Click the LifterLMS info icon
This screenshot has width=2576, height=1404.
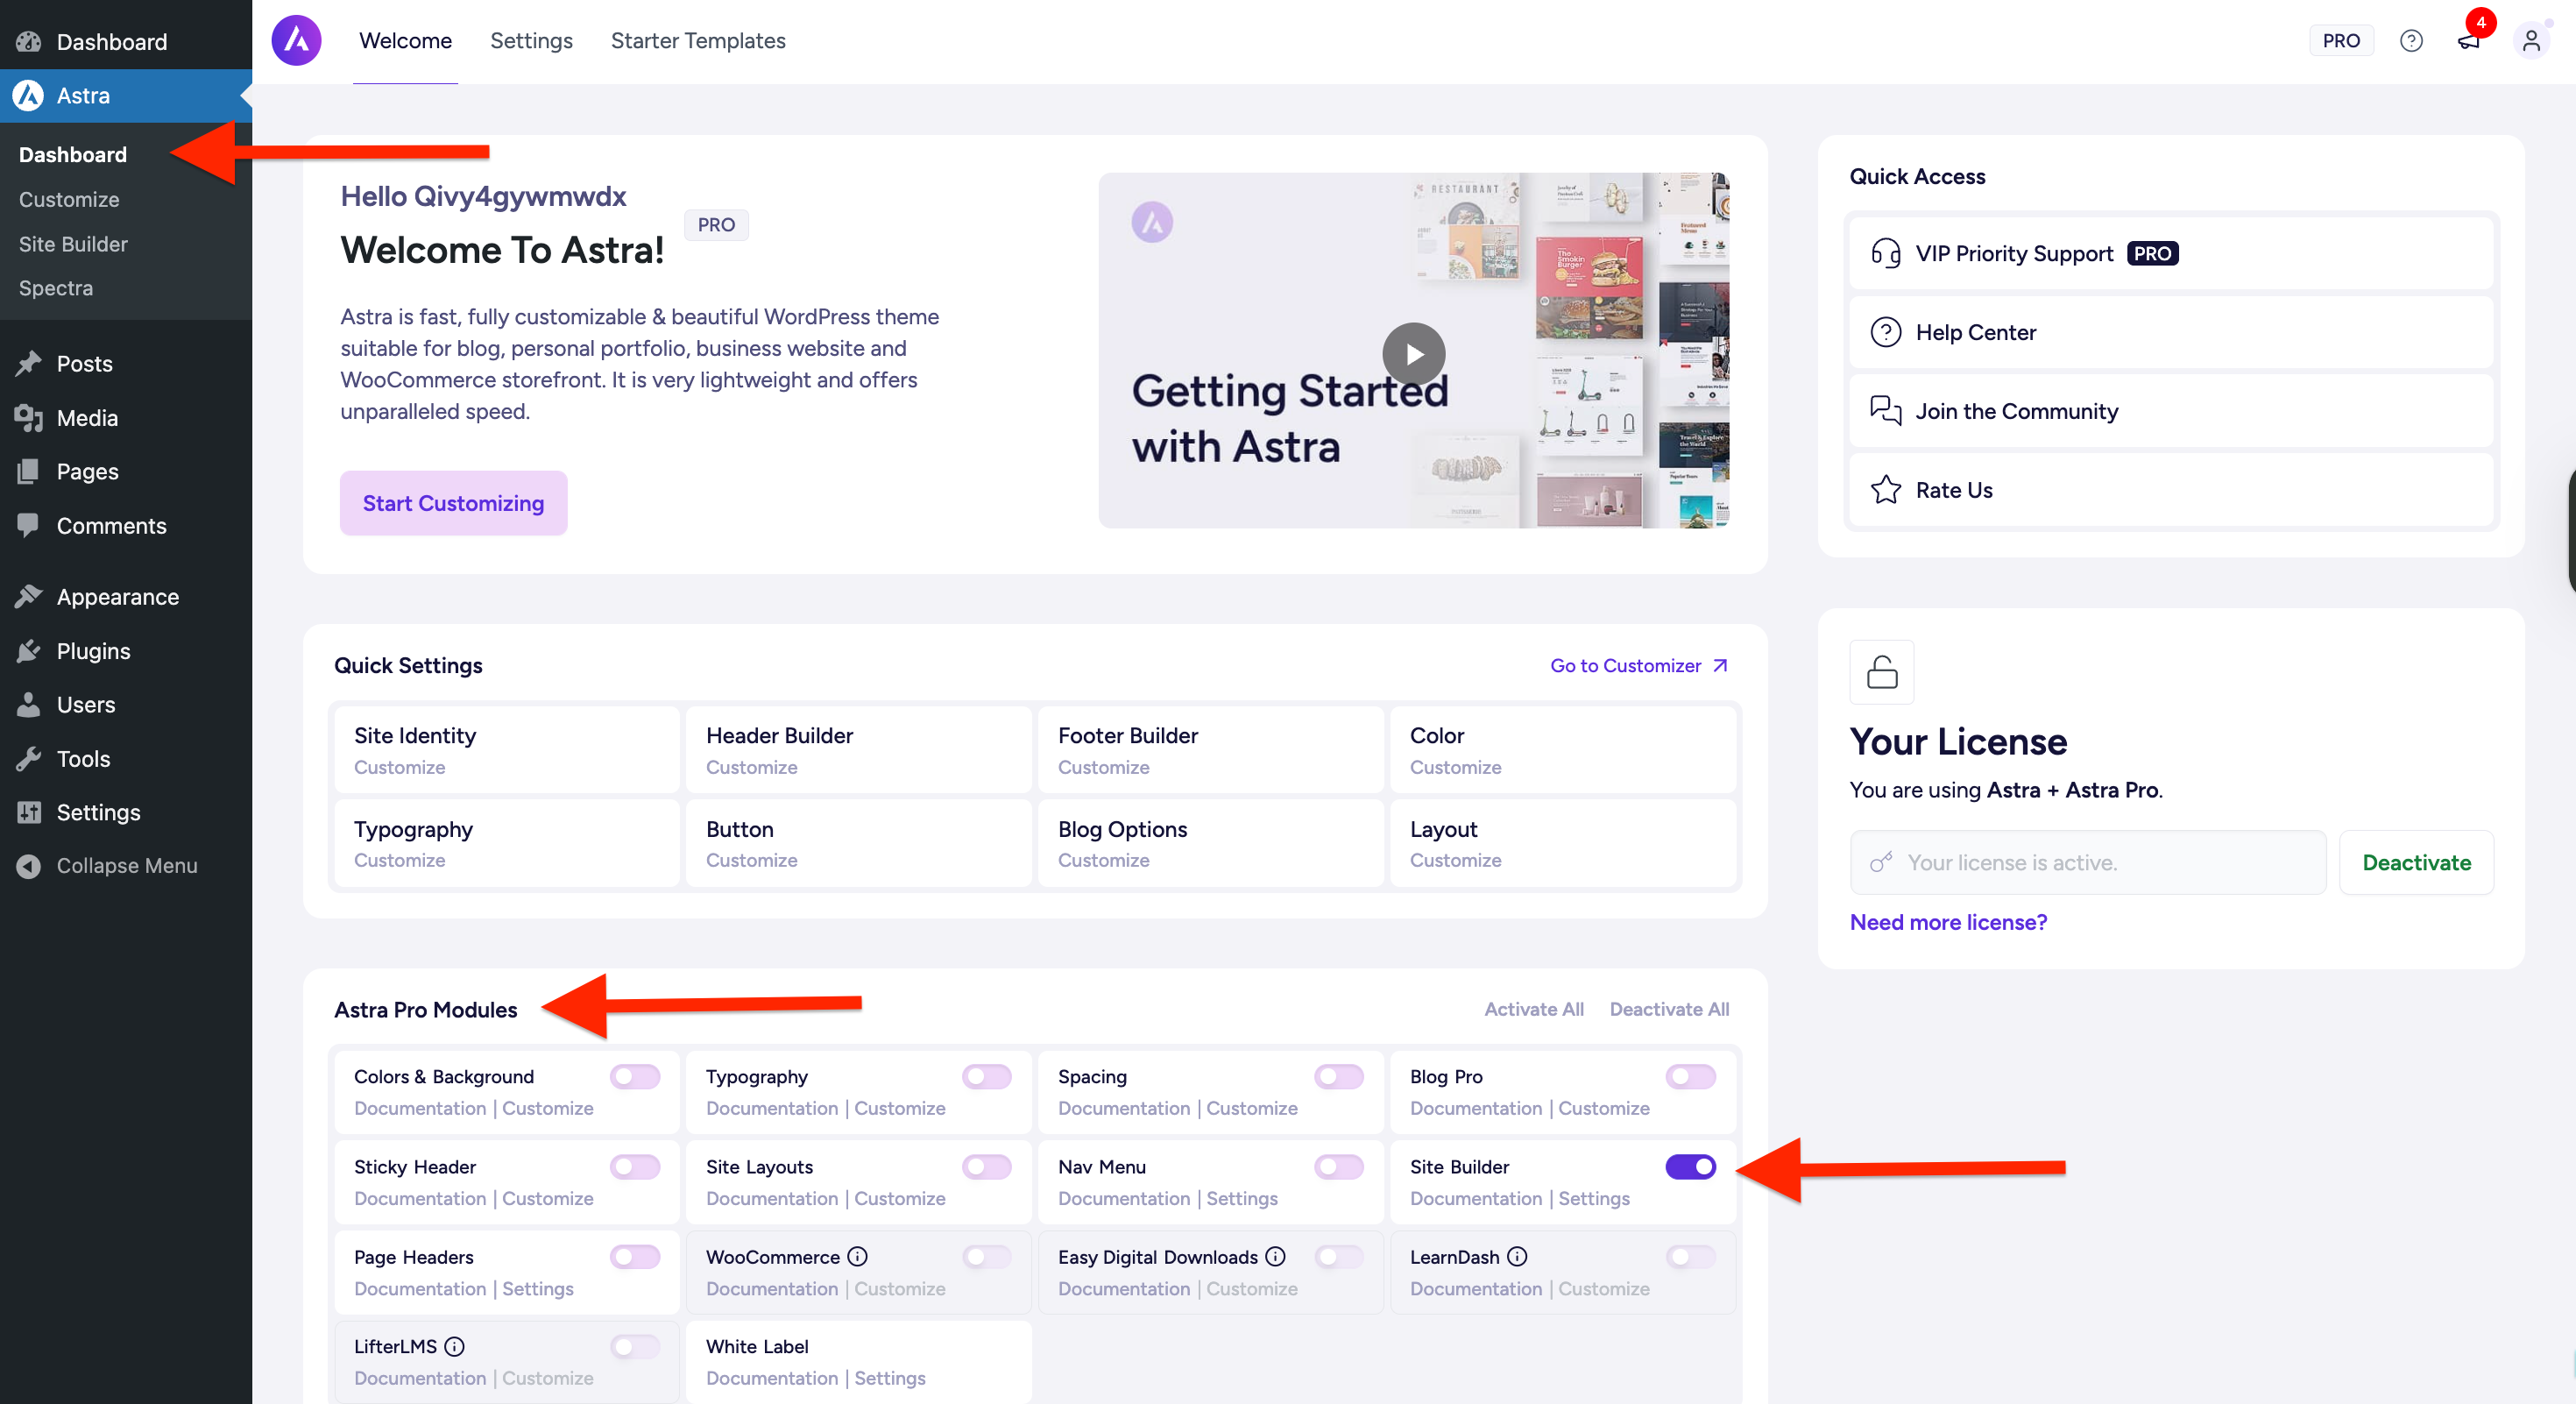[454, 1347]
